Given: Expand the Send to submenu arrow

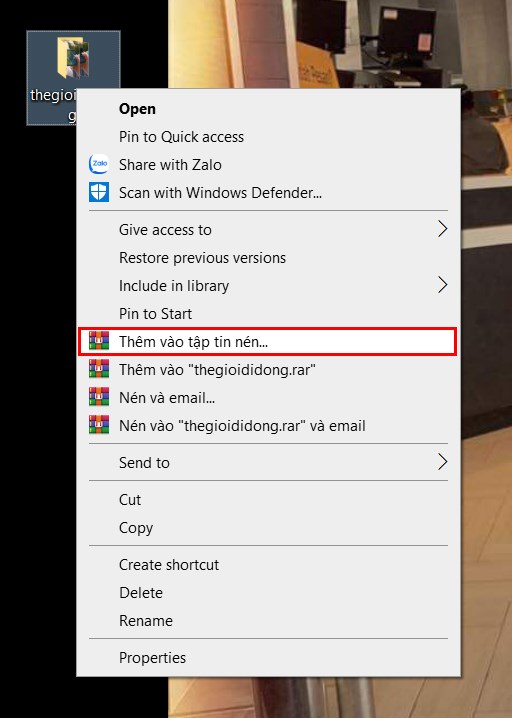Looking at the screenshot, I should pyautogui.click(x=442, y=462).
